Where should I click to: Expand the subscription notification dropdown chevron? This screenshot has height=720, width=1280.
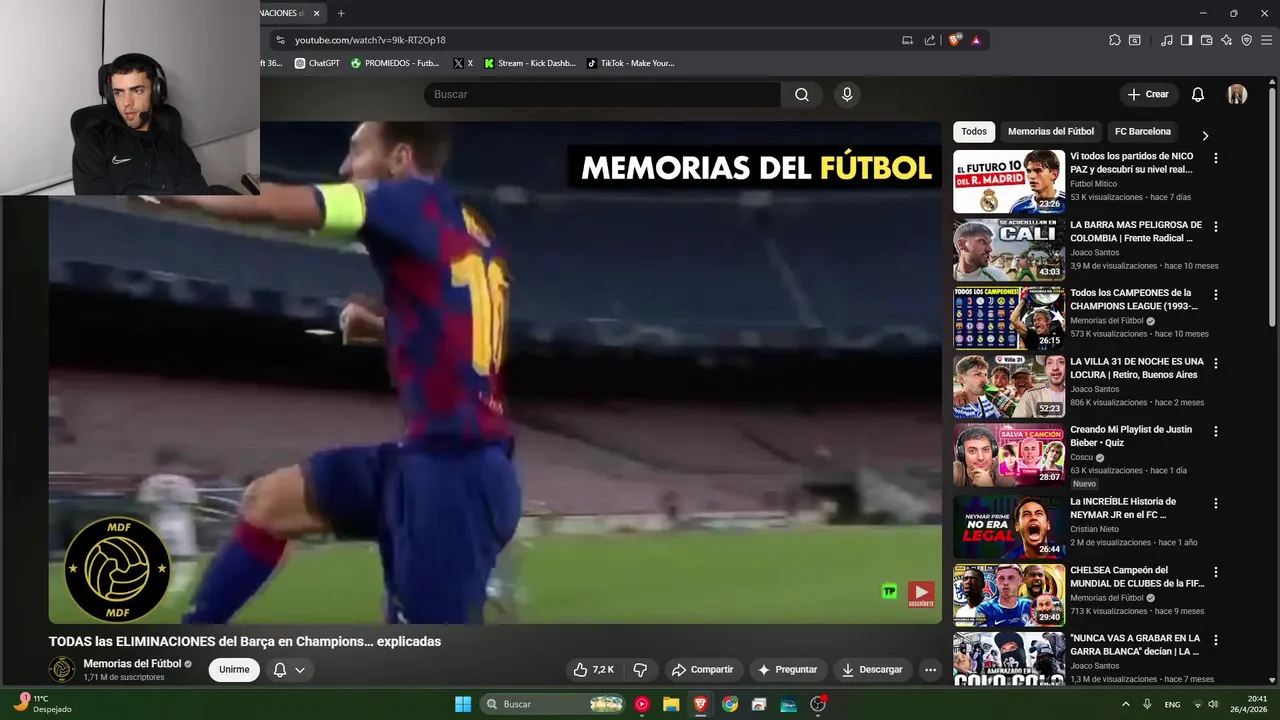click(x=299, y=670)
